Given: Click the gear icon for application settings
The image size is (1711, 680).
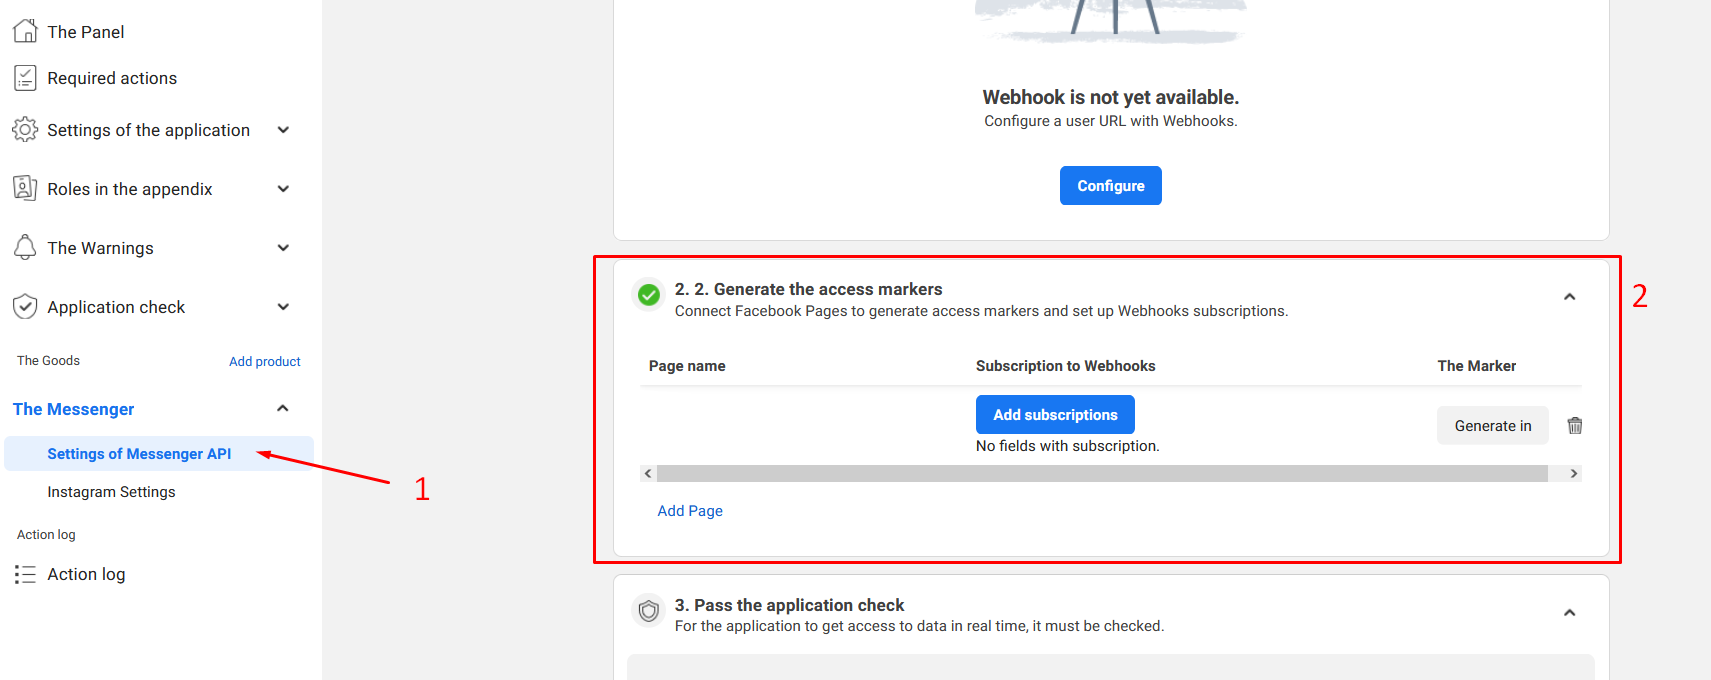Looking at the screenshot, I should pyautogui.click(x=25, y=130).
